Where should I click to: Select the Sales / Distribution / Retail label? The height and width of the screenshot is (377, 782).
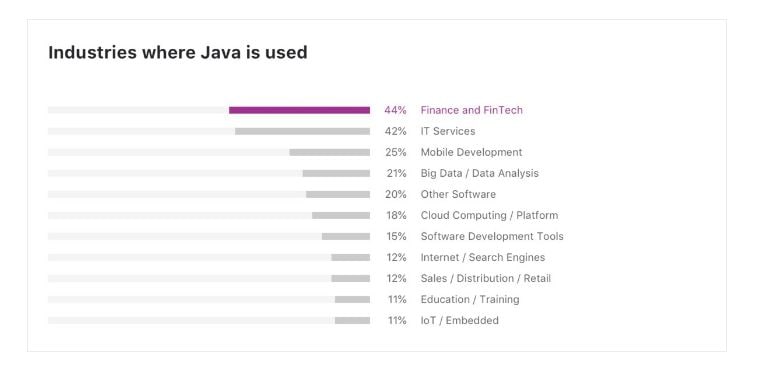coord(486,278)
